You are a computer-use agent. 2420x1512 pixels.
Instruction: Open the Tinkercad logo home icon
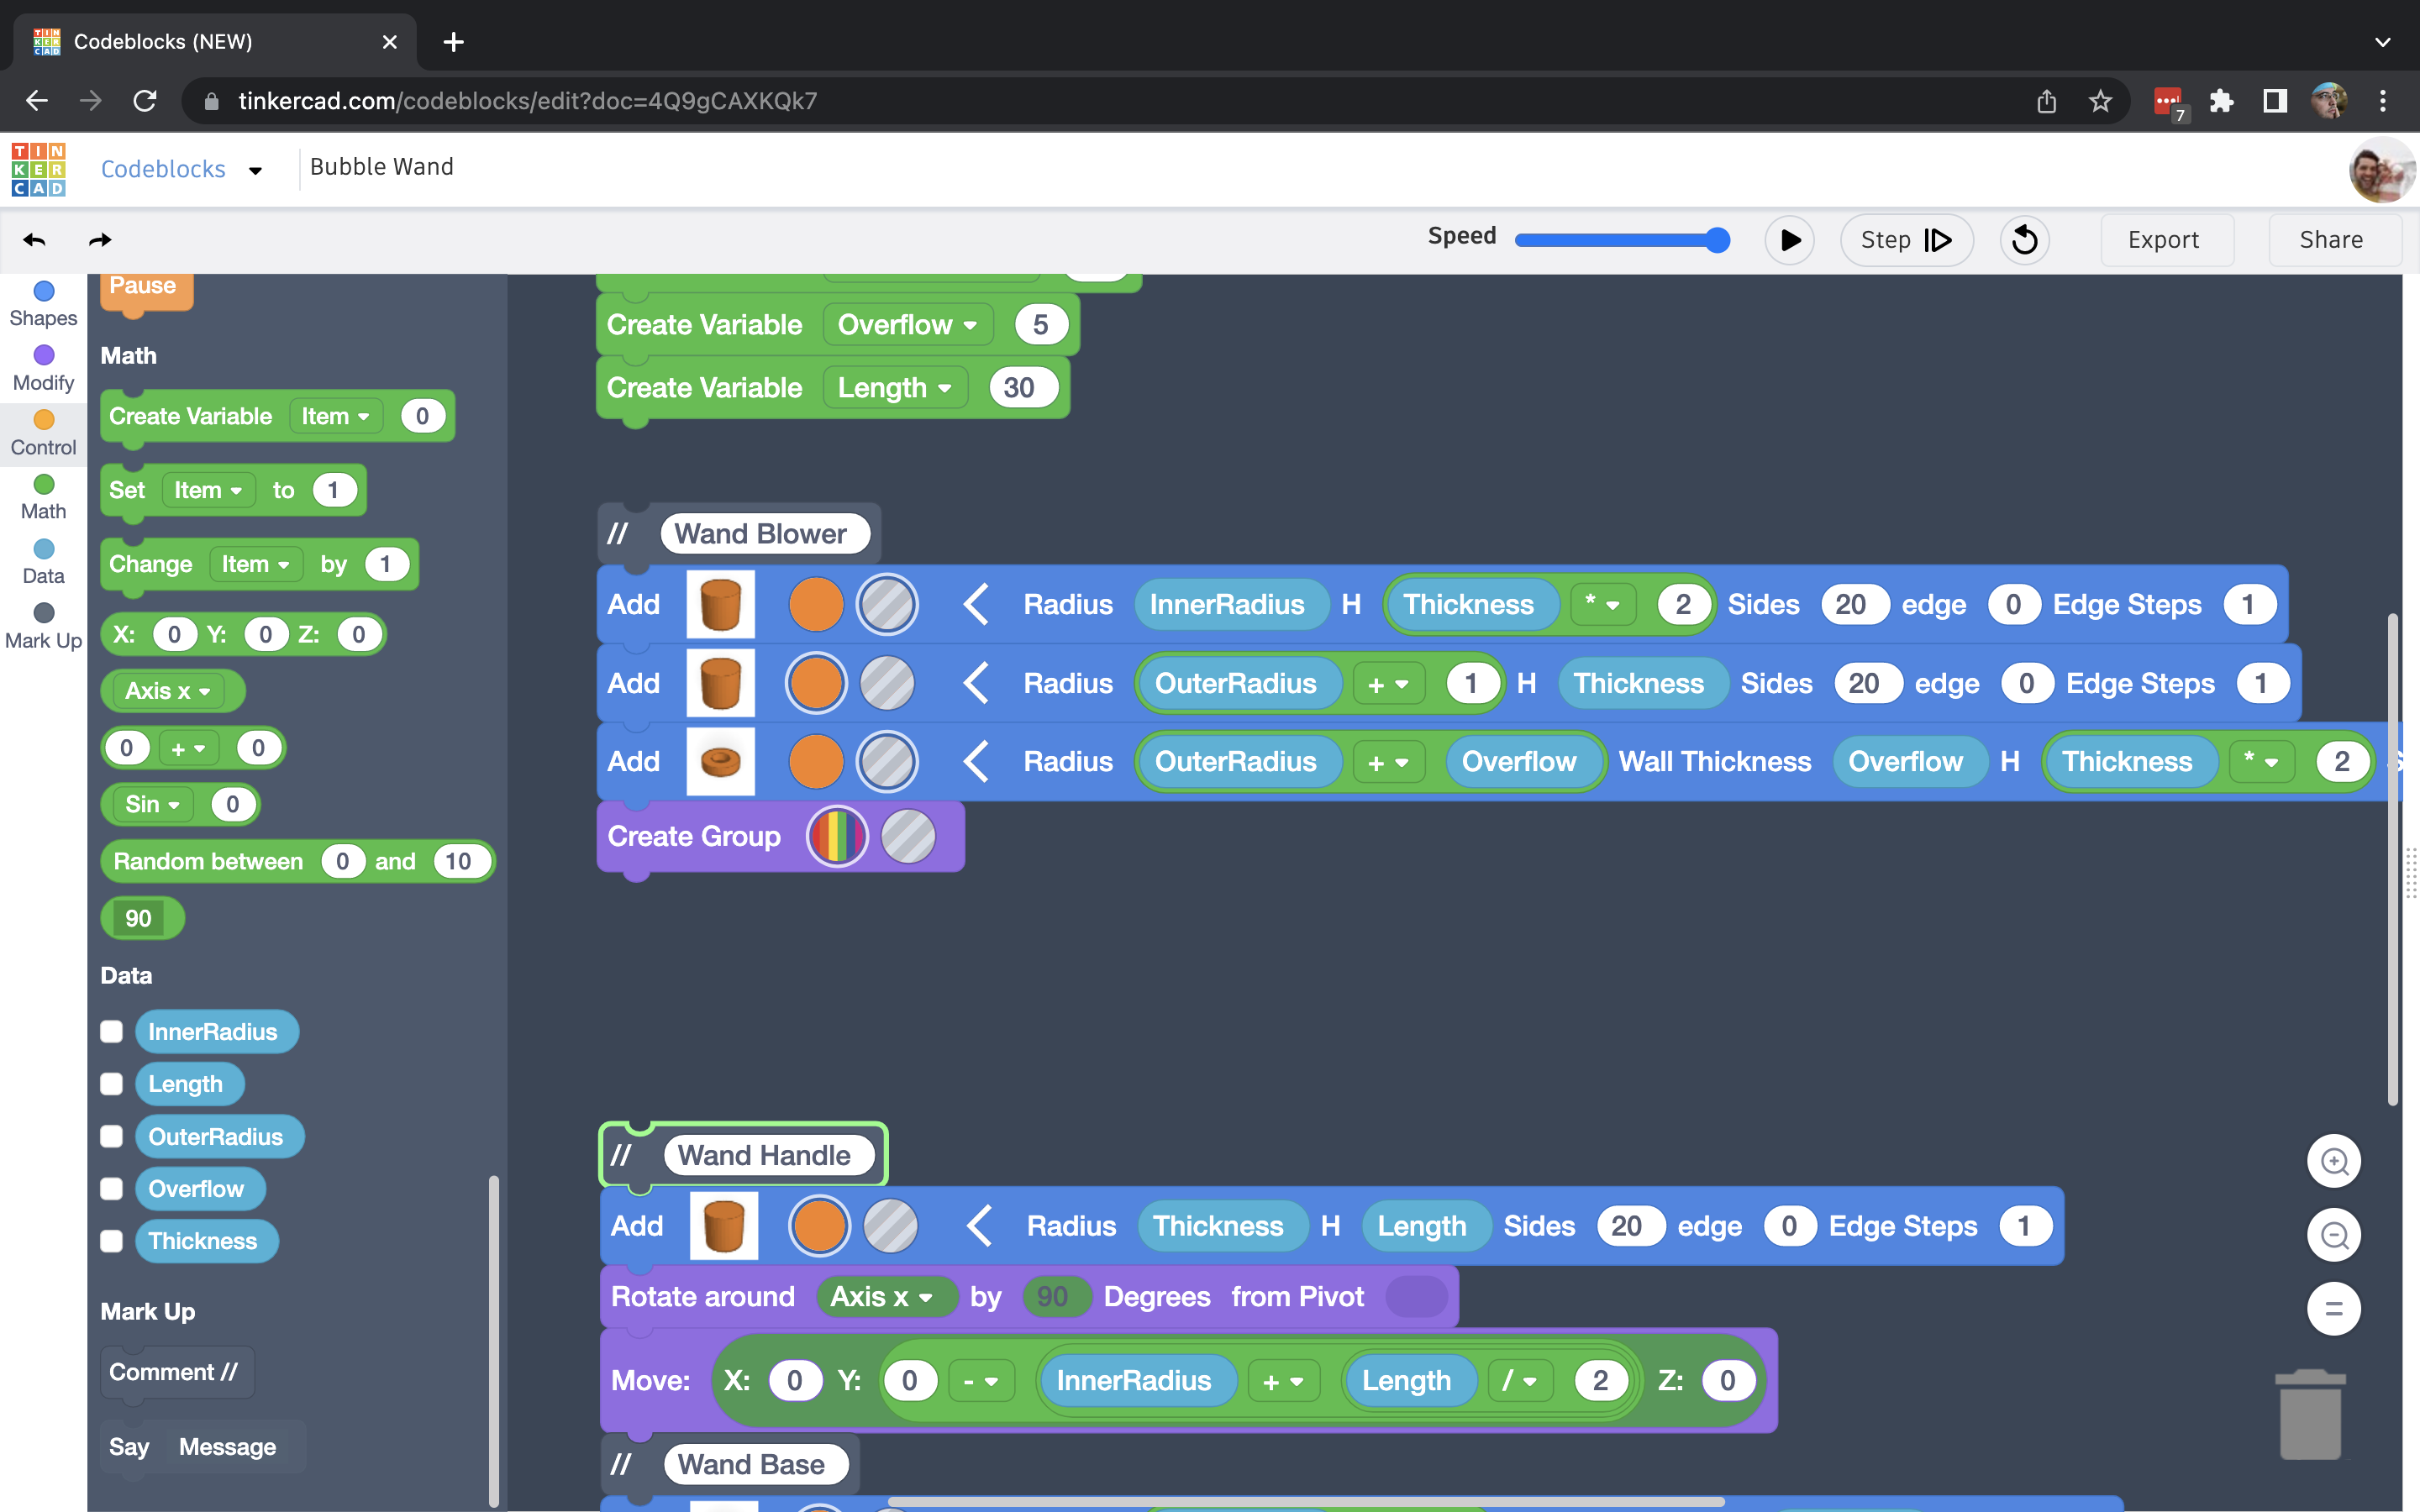click(39, 169)
